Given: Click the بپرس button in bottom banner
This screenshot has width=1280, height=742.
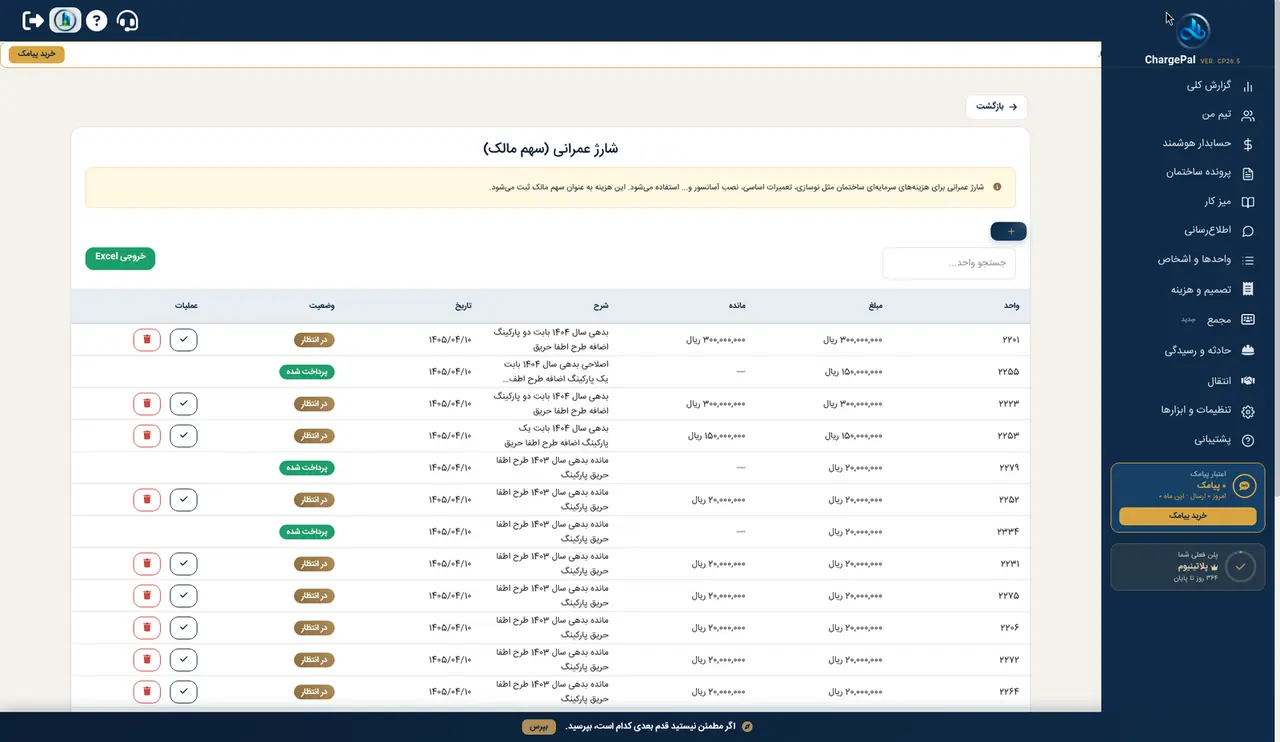Looking at the screenshot, I should [x=538, y=726].
